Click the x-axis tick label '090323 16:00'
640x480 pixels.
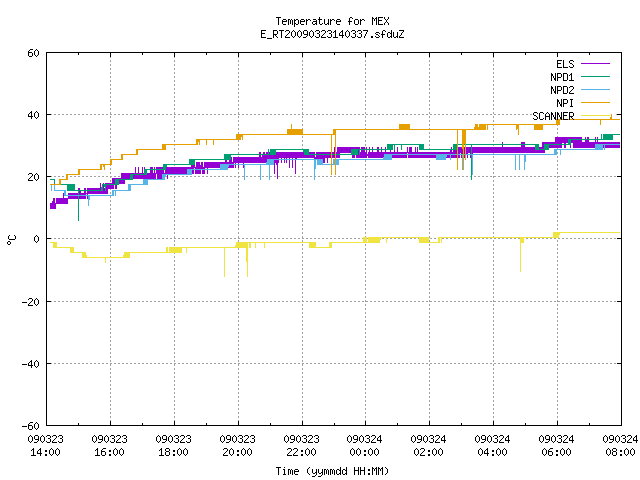click(109, 446)
